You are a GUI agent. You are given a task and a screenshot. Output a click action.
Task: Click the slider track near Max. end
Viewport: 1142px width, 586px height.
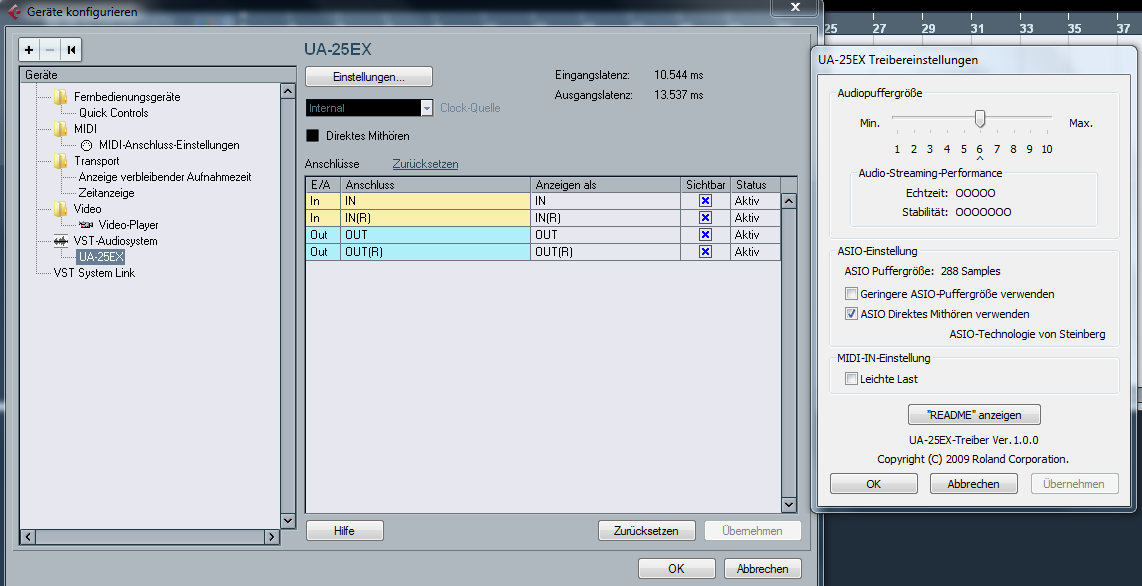pos(1045,117)
